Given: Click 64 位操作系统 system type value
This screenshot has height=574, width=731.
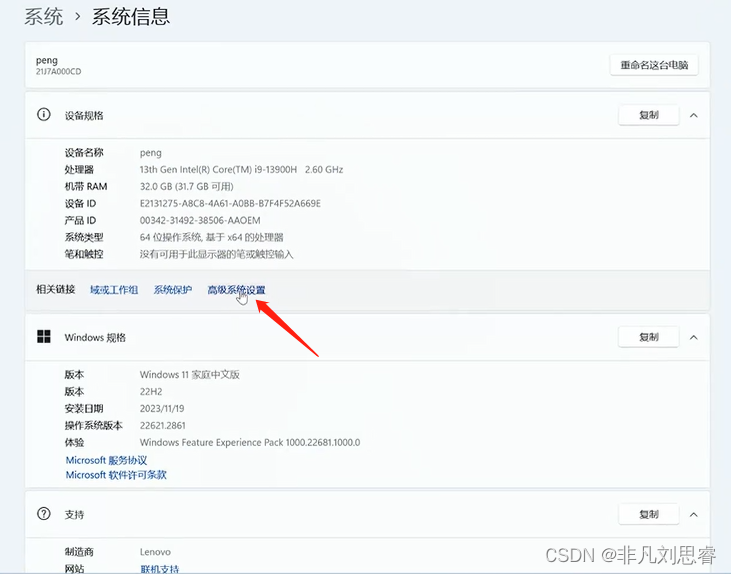Looking at the screenshot, I should point(212,237).
